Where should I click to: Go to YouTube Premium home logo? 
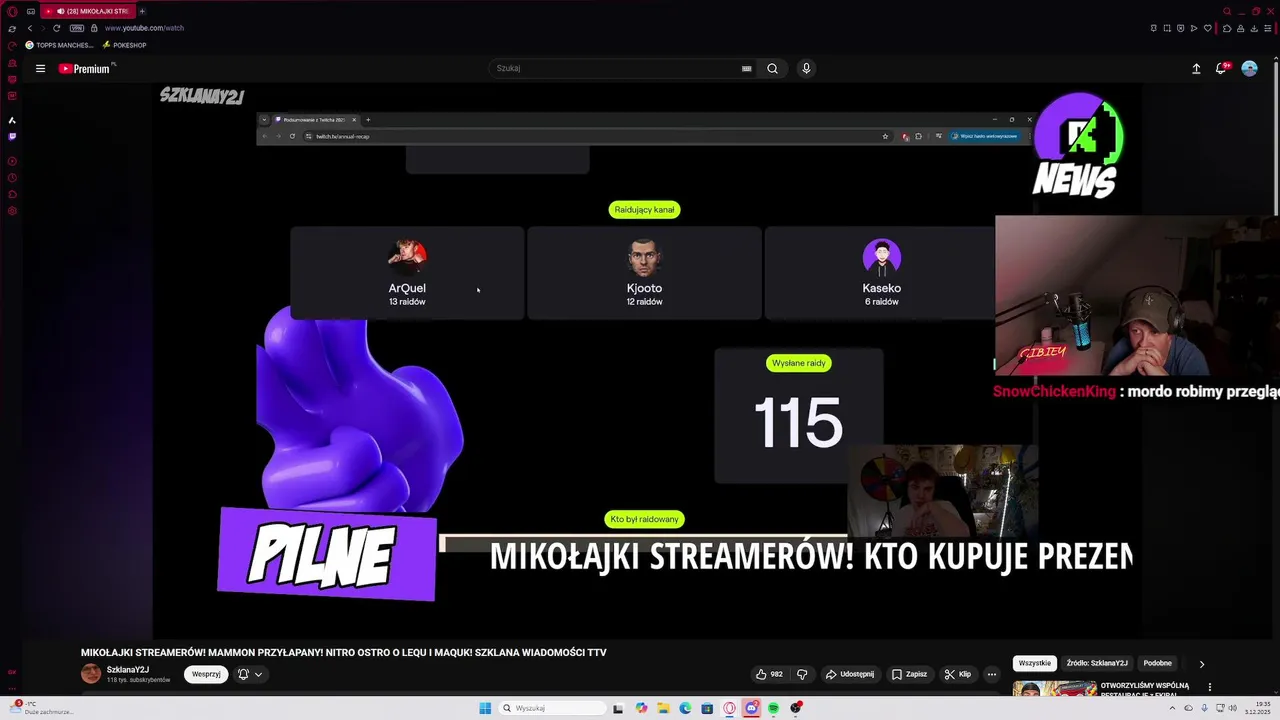(x=85, y=69)
